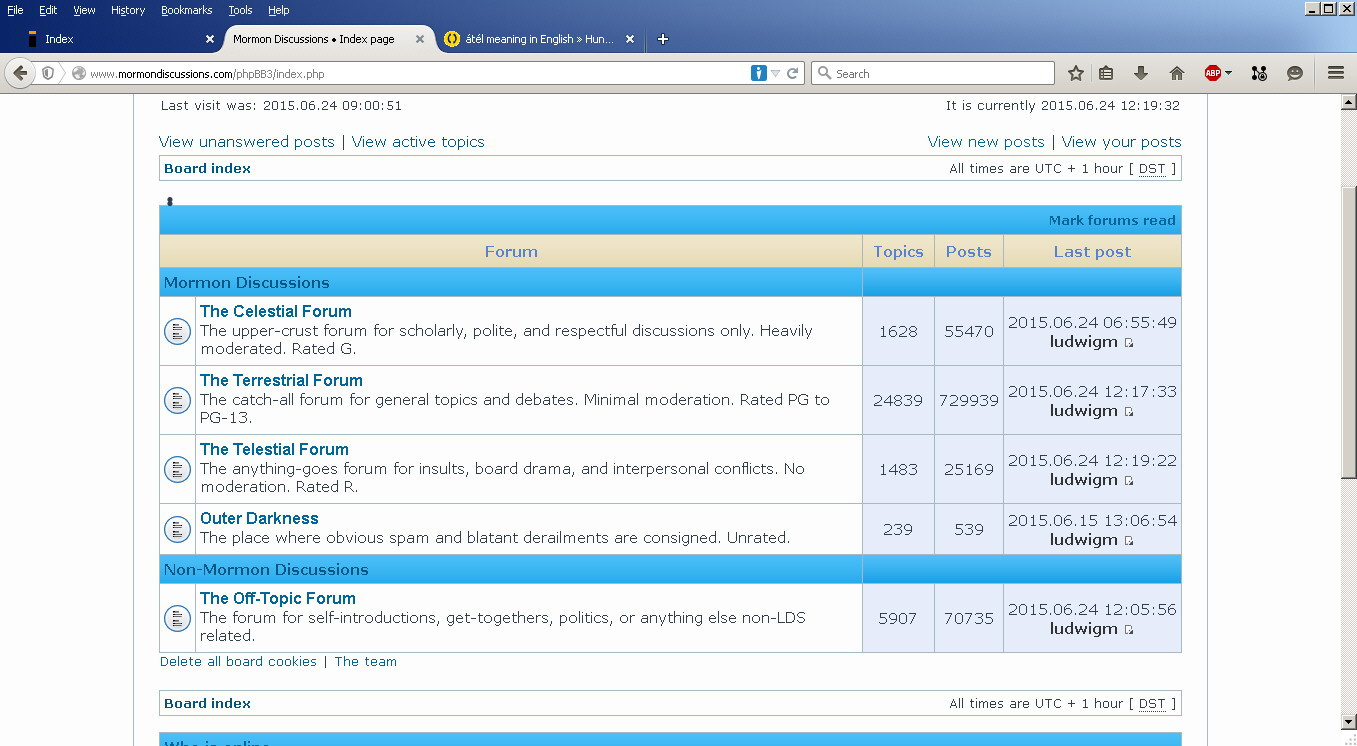Click the bottom Board index link
The image size is (1357, 746).
[207, 703]
